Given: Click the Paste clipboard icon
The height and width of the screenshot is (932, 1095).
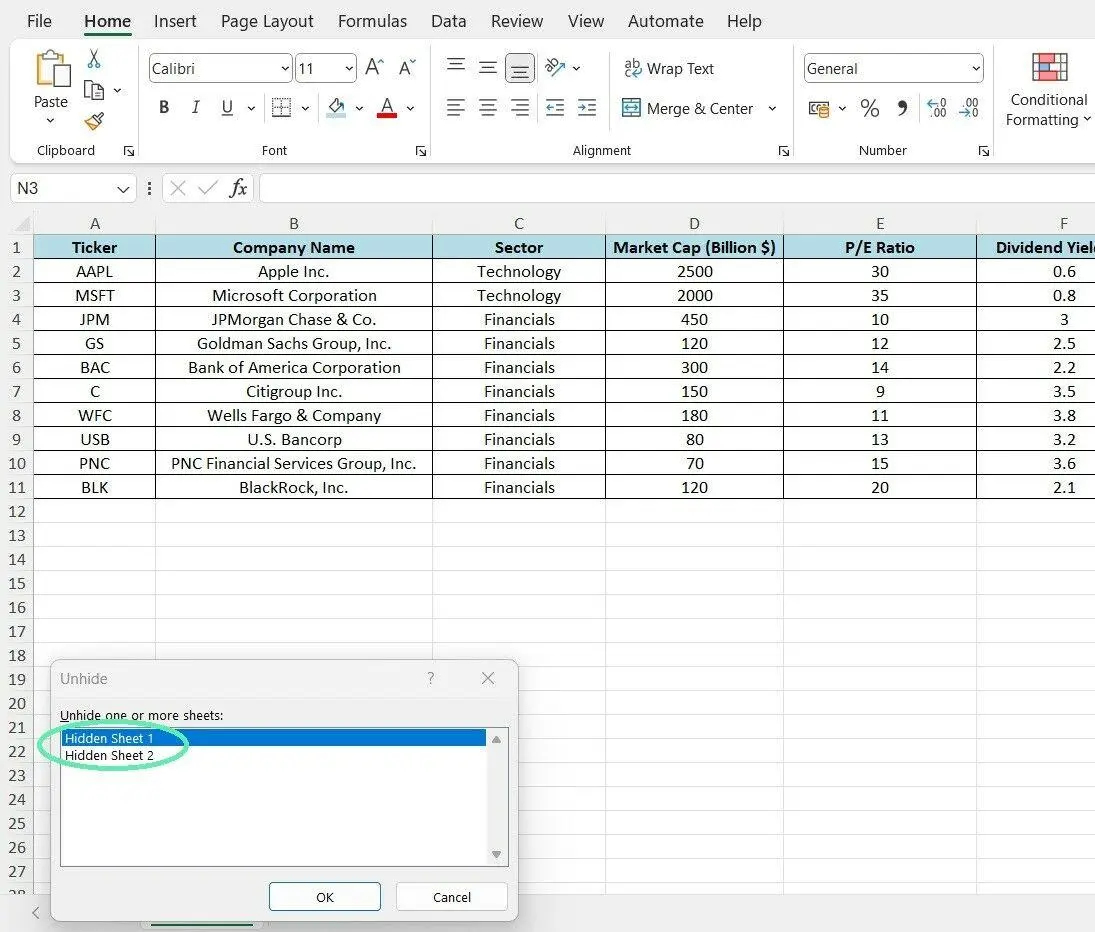Looking at the screenshot, I should click(x=52, y=68).
